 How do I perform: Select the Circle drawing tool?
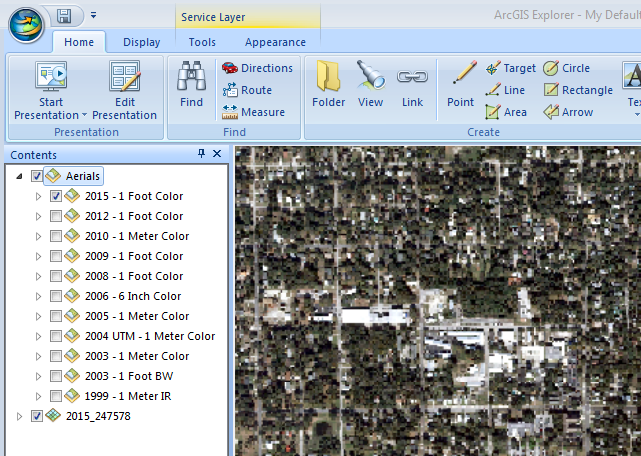(566, 68)
